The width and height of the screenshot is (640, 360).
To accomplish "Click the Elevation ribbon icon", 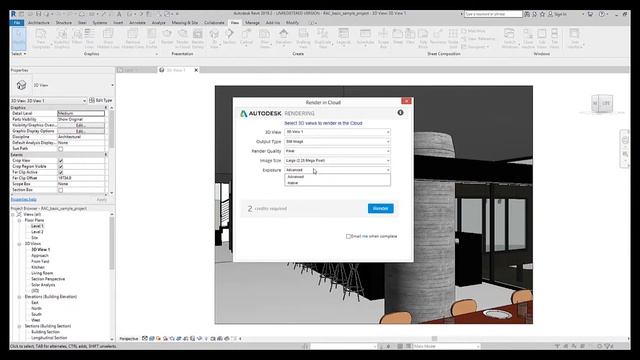I will coord(283,37).
